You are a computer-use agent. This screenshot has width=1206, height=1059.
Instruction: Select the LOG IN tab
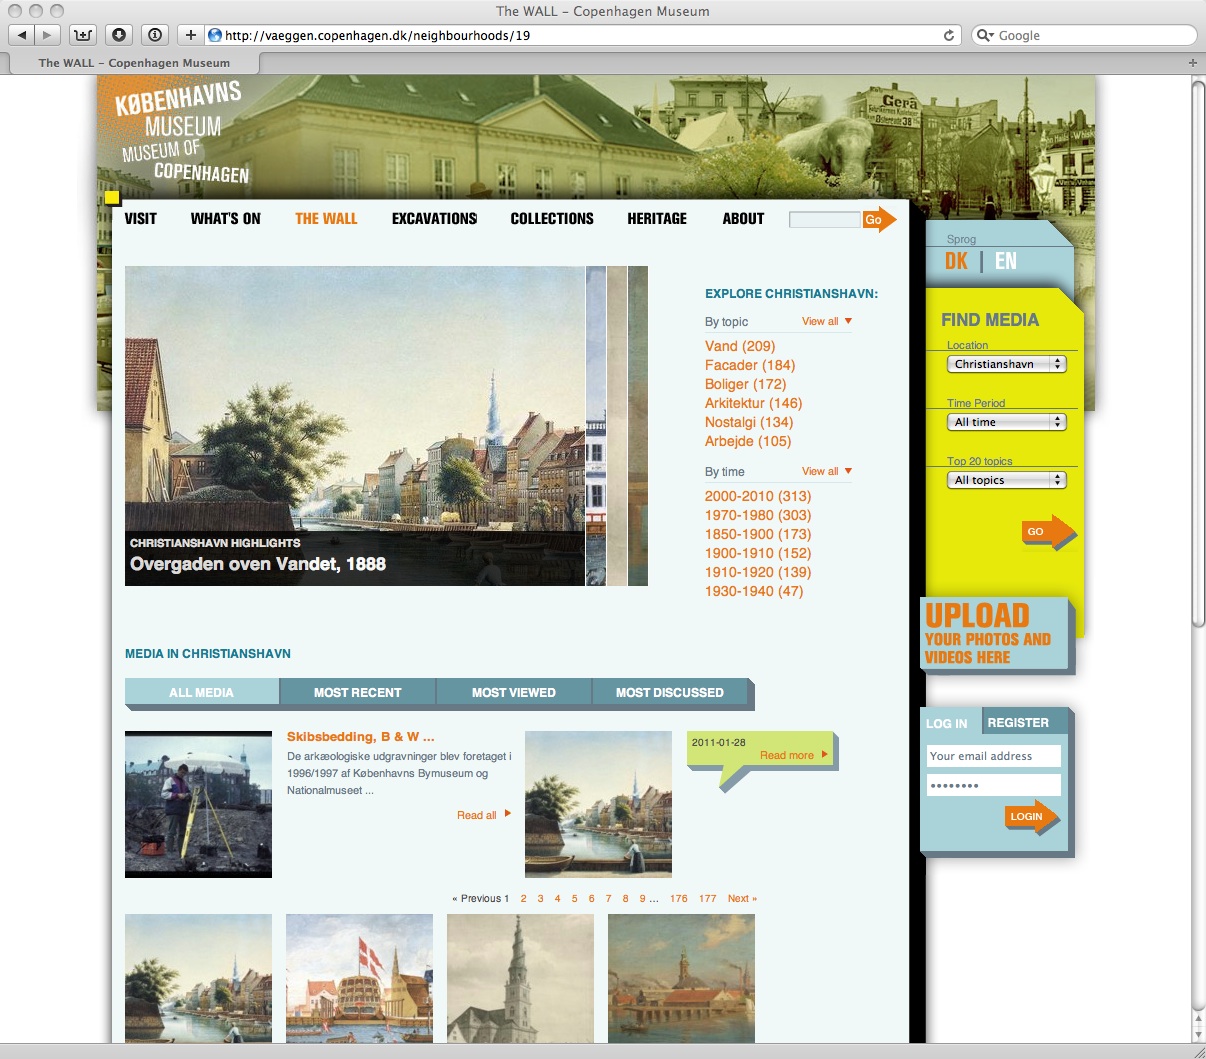pyautogui.click(x=947, y=723)
